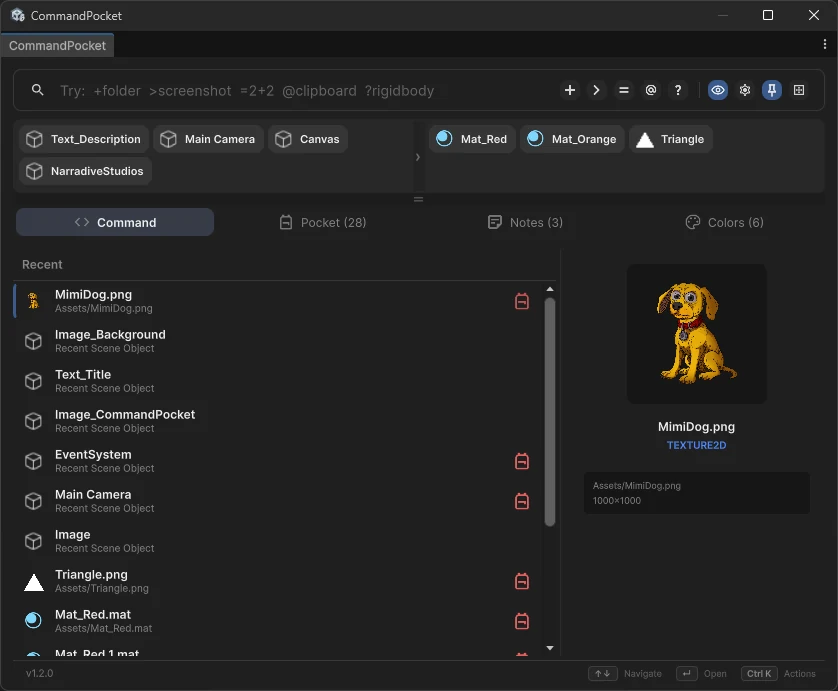The image size is (838, 691).
Task: Click the recent list scroll down arrow
Action: (x=550, y=648)
